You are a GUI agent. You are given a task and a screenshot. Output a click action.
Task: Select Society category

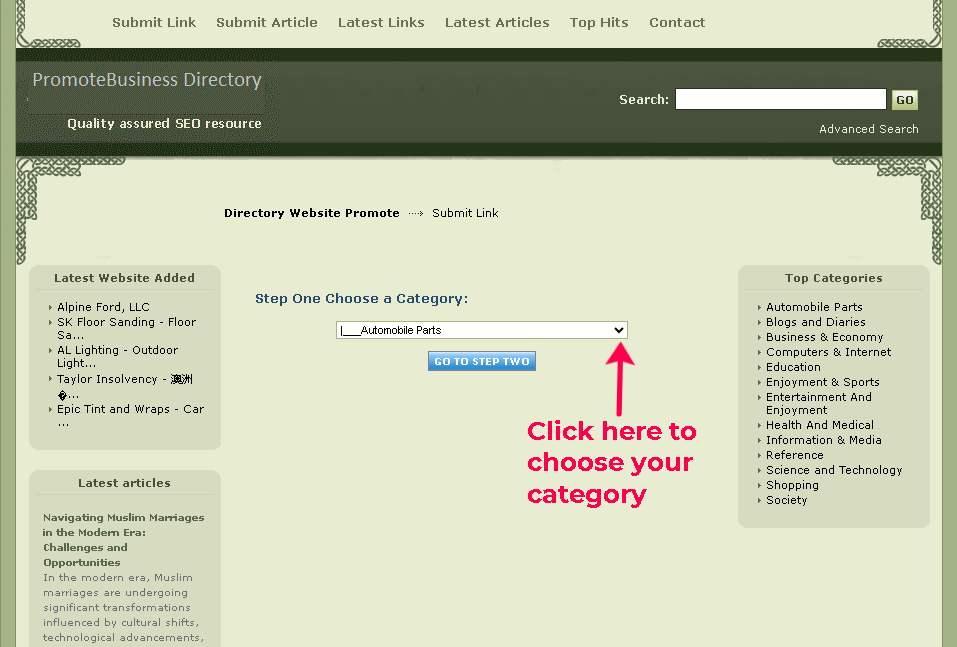point(786,500)
